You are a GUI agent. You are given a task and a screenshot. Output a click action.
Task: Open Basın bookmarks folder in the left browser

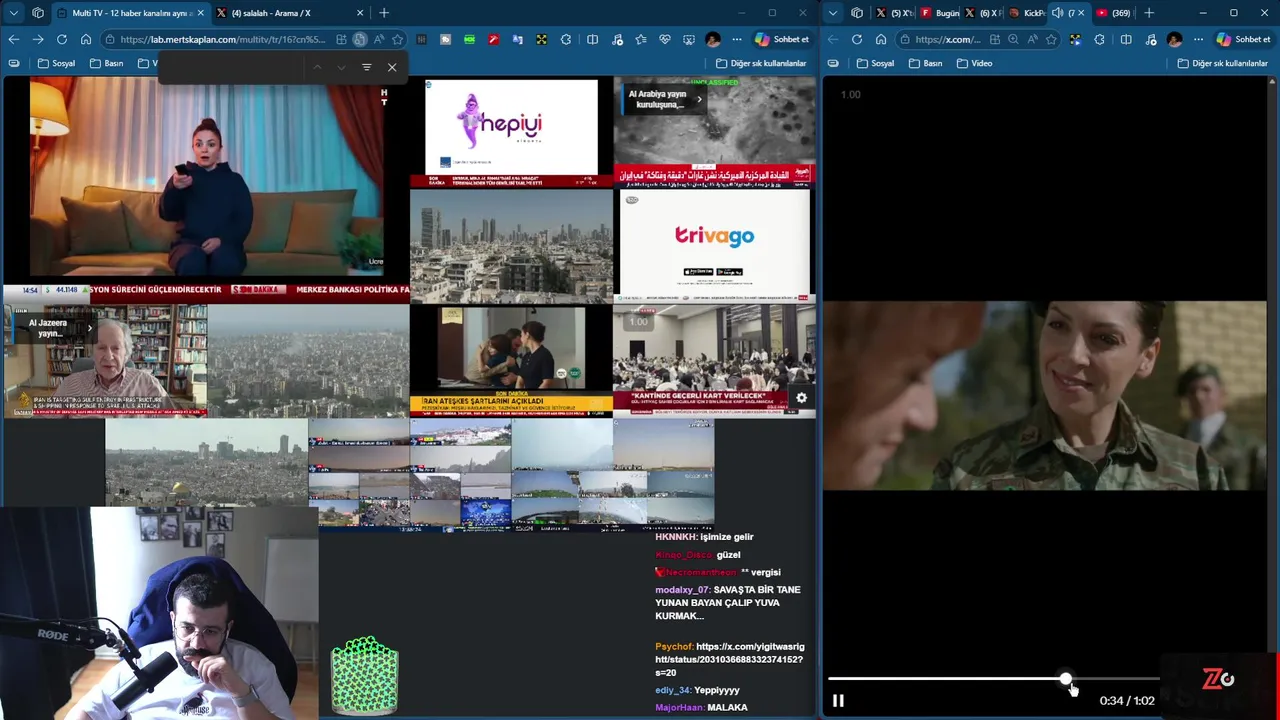point(107,63)
